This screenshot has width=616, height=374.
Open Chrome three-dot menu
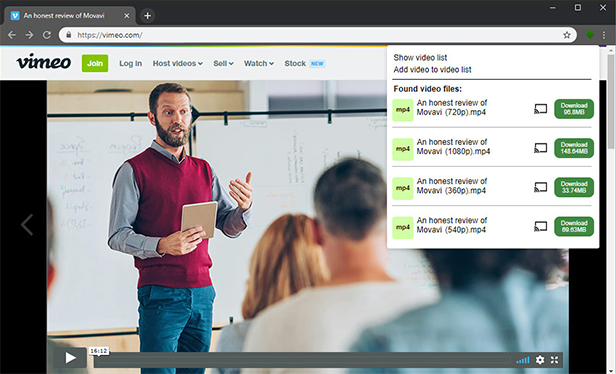pyautogui.click(x=604, y=35)
